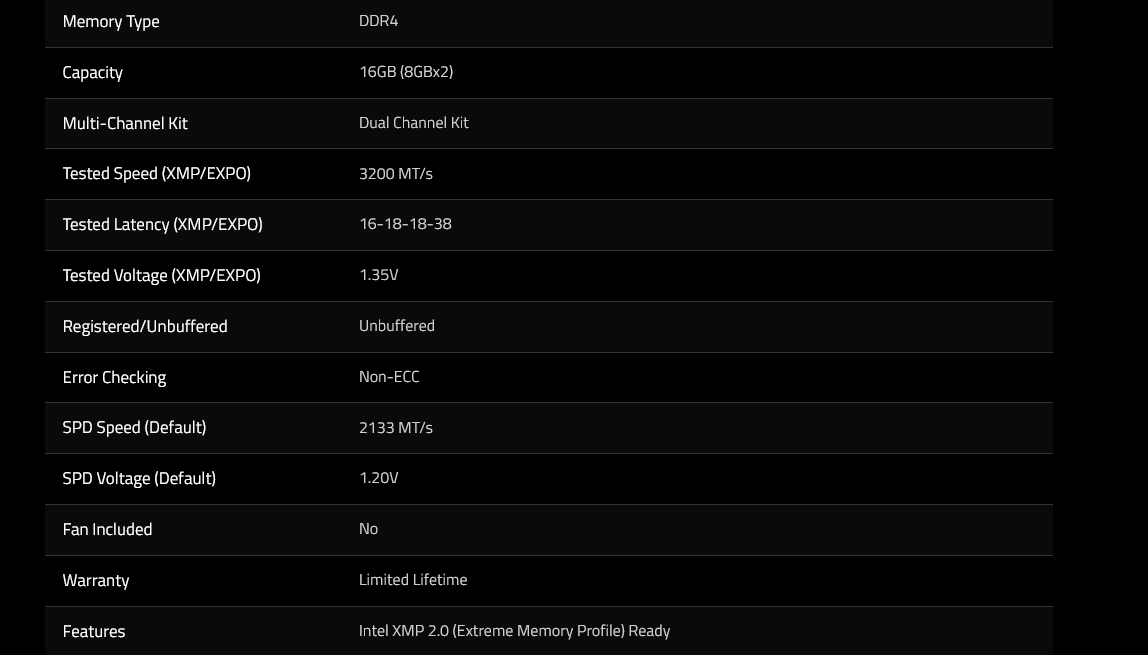Screen dimensions: 1148x655
Task: Select the 1.35V voltage value
Action: [x=379, y=274]
